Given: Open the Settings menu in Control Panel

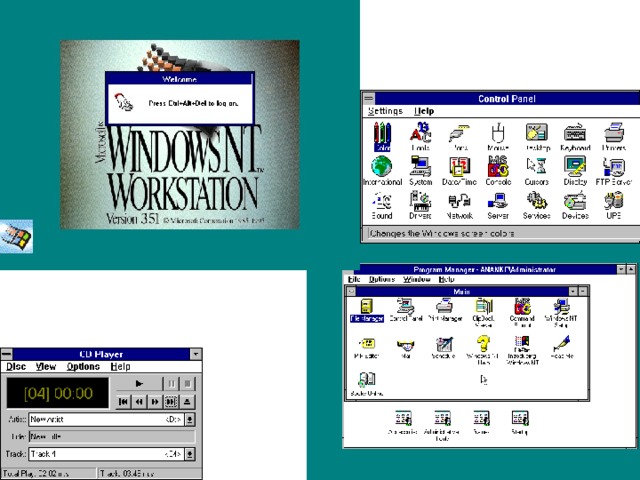Looking at the screenshot, I should coord(385,111).
